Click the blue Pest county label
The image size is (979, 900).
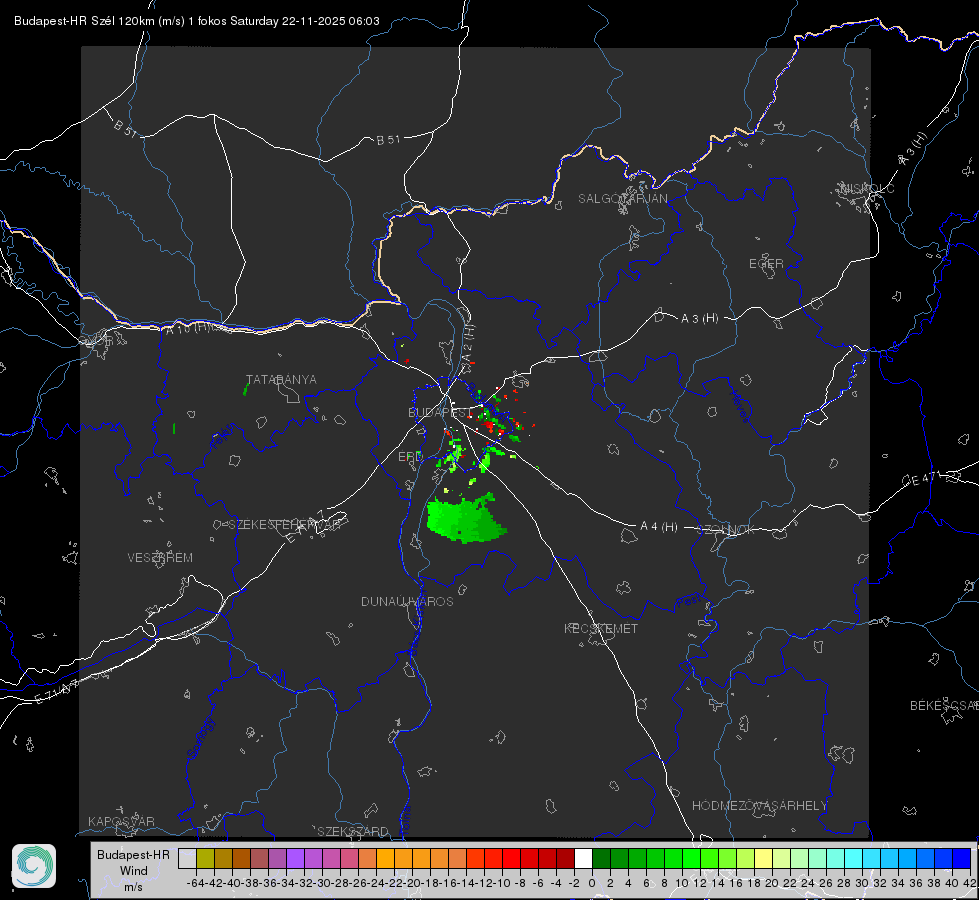coord(689,601)
